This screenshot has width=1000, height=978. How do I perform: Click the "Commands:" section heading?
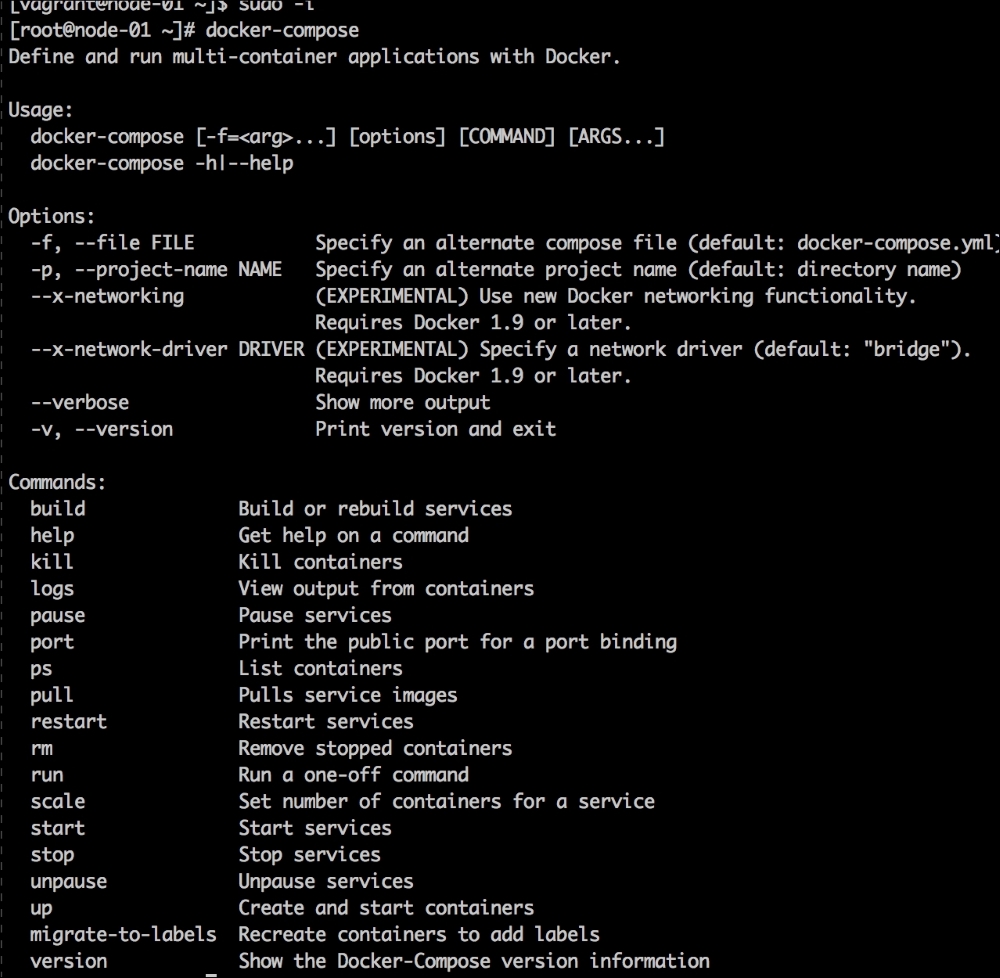point(57,483)
